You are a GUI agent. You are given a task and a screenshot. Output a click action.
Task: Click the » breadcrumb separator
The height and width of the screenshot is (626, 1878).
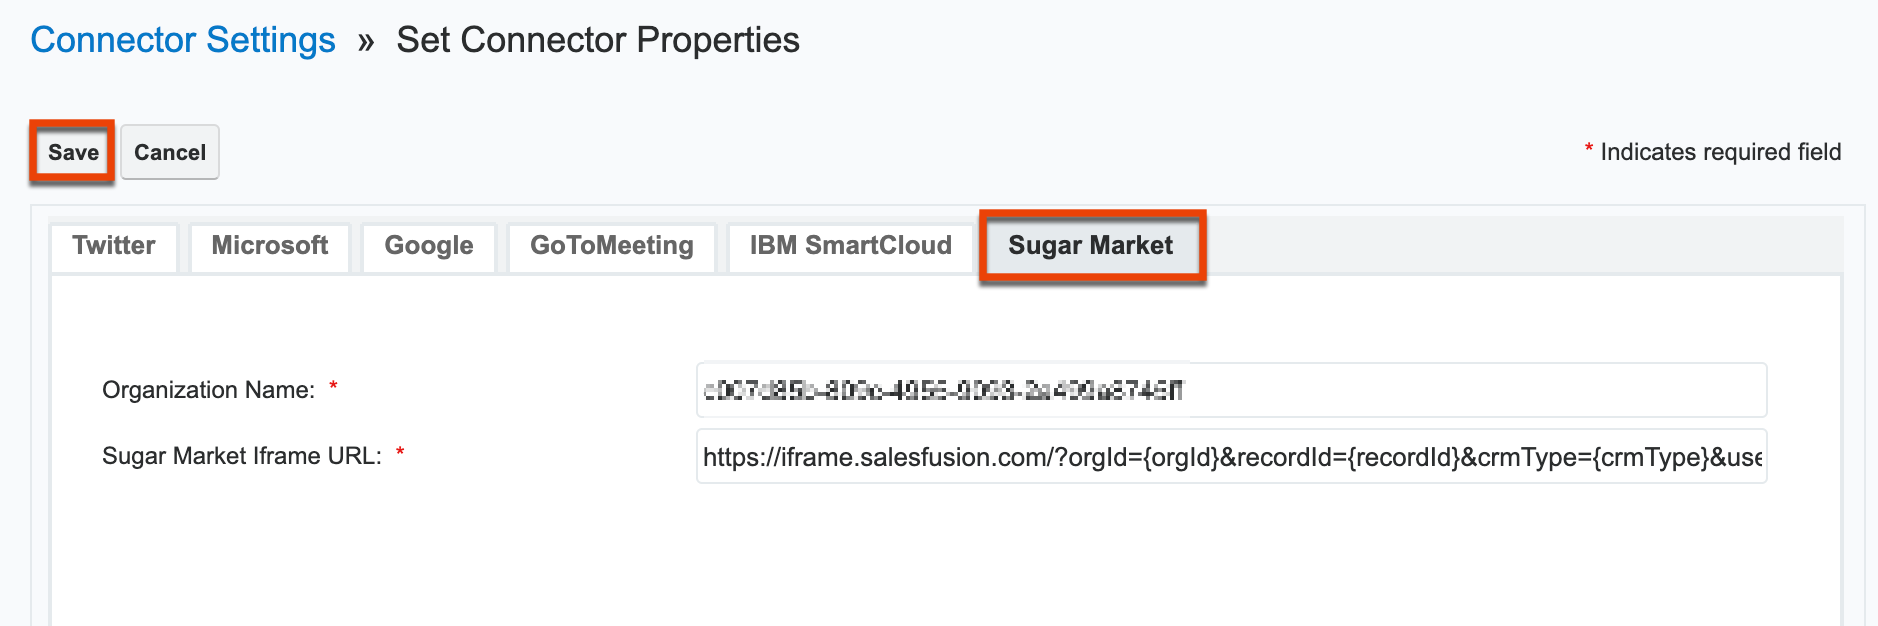(x=366, y=42)
